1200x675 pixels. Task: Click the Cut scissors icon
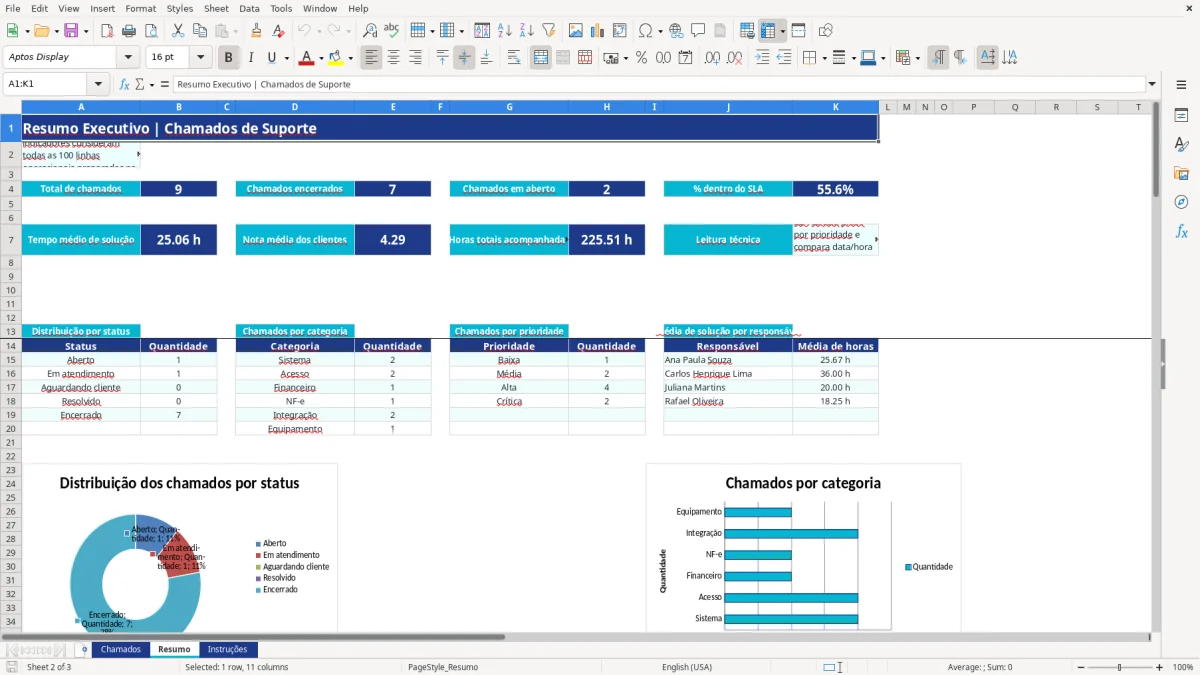coord(177,31)
